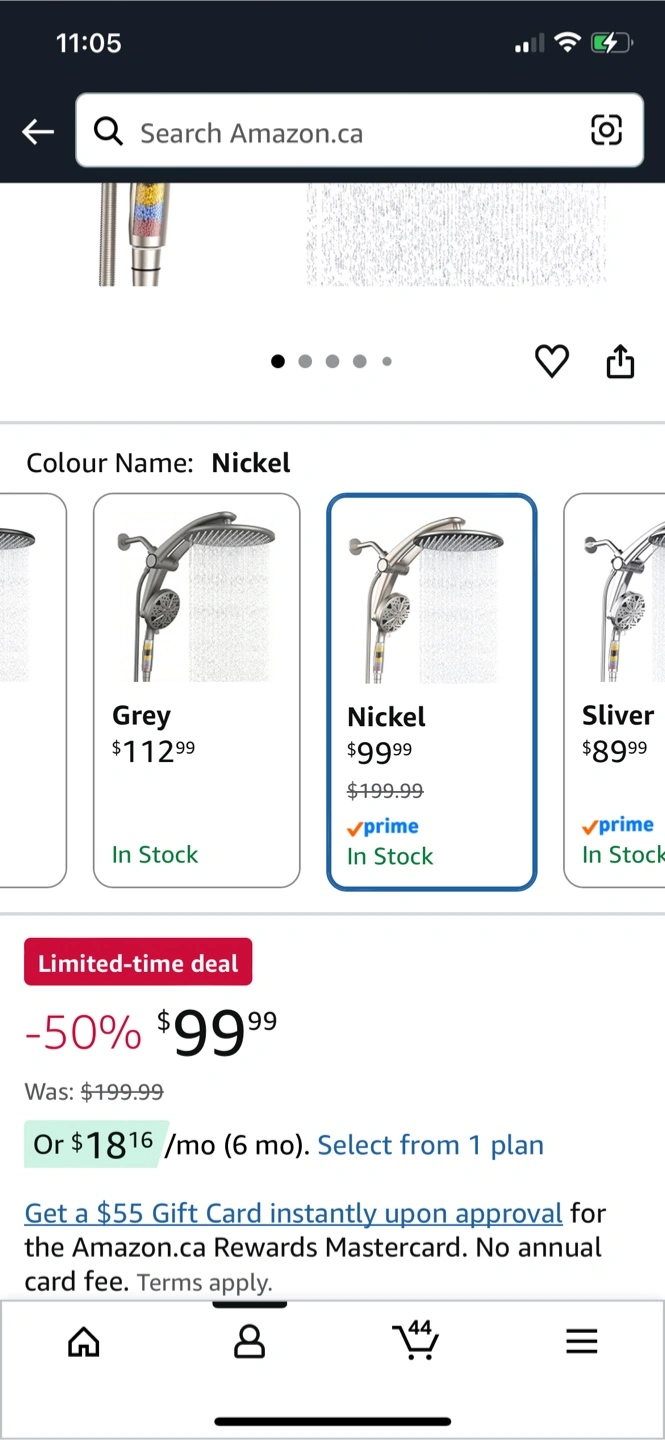Tap the magnifying glass search icon
Screen dimensions: 665x1440
coord(108,131)
